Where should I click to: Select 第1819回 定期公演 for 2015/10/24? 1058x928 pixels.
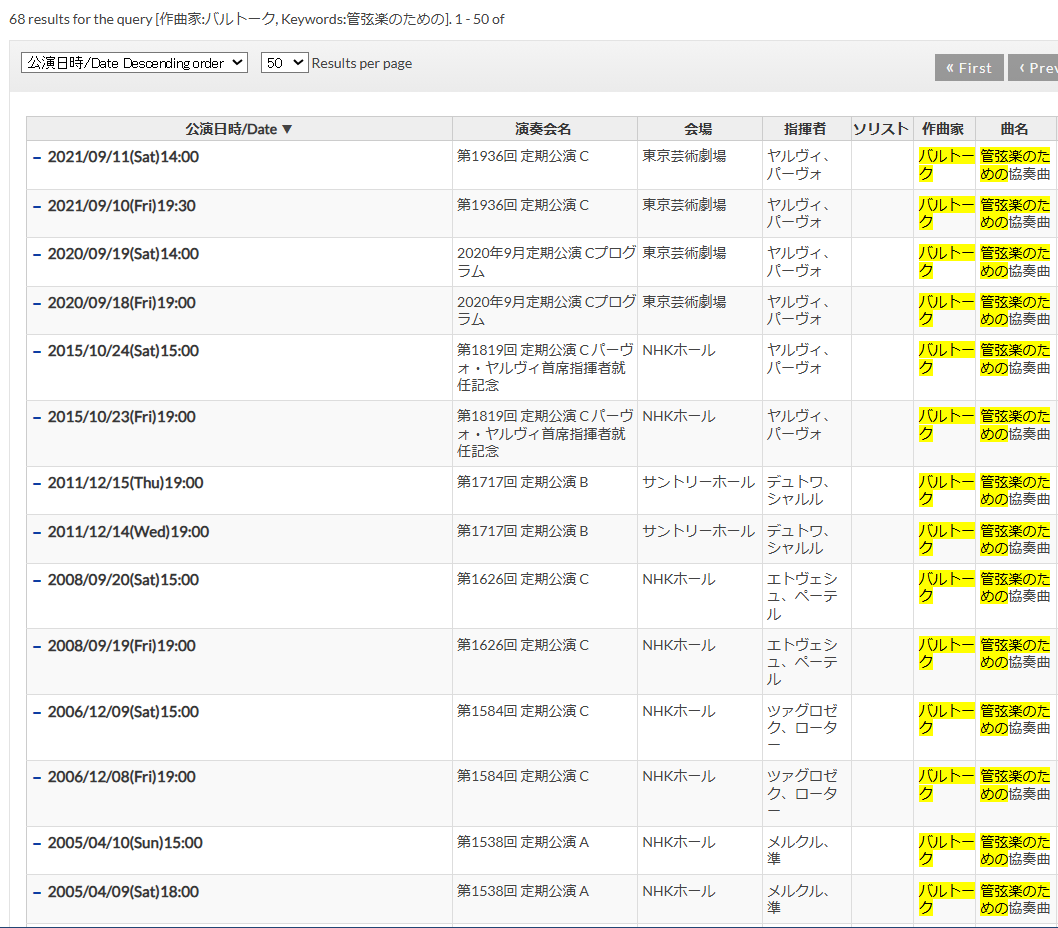545,367
